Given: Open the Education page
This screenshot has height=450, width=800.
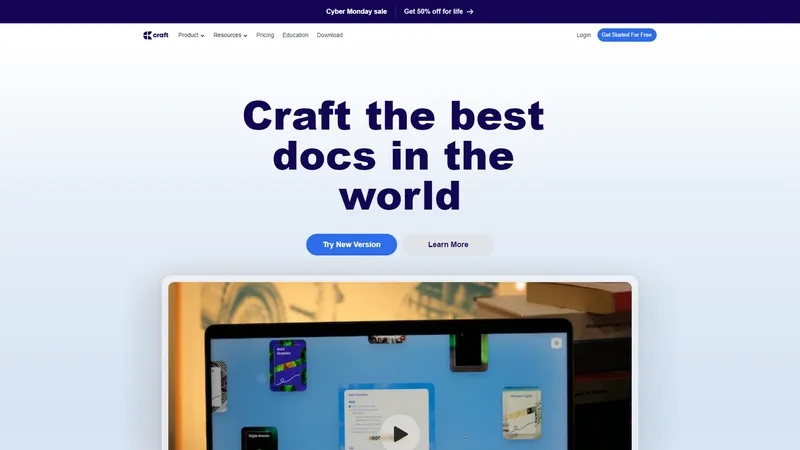Looking at the screenshot, I should click(295, 35).
